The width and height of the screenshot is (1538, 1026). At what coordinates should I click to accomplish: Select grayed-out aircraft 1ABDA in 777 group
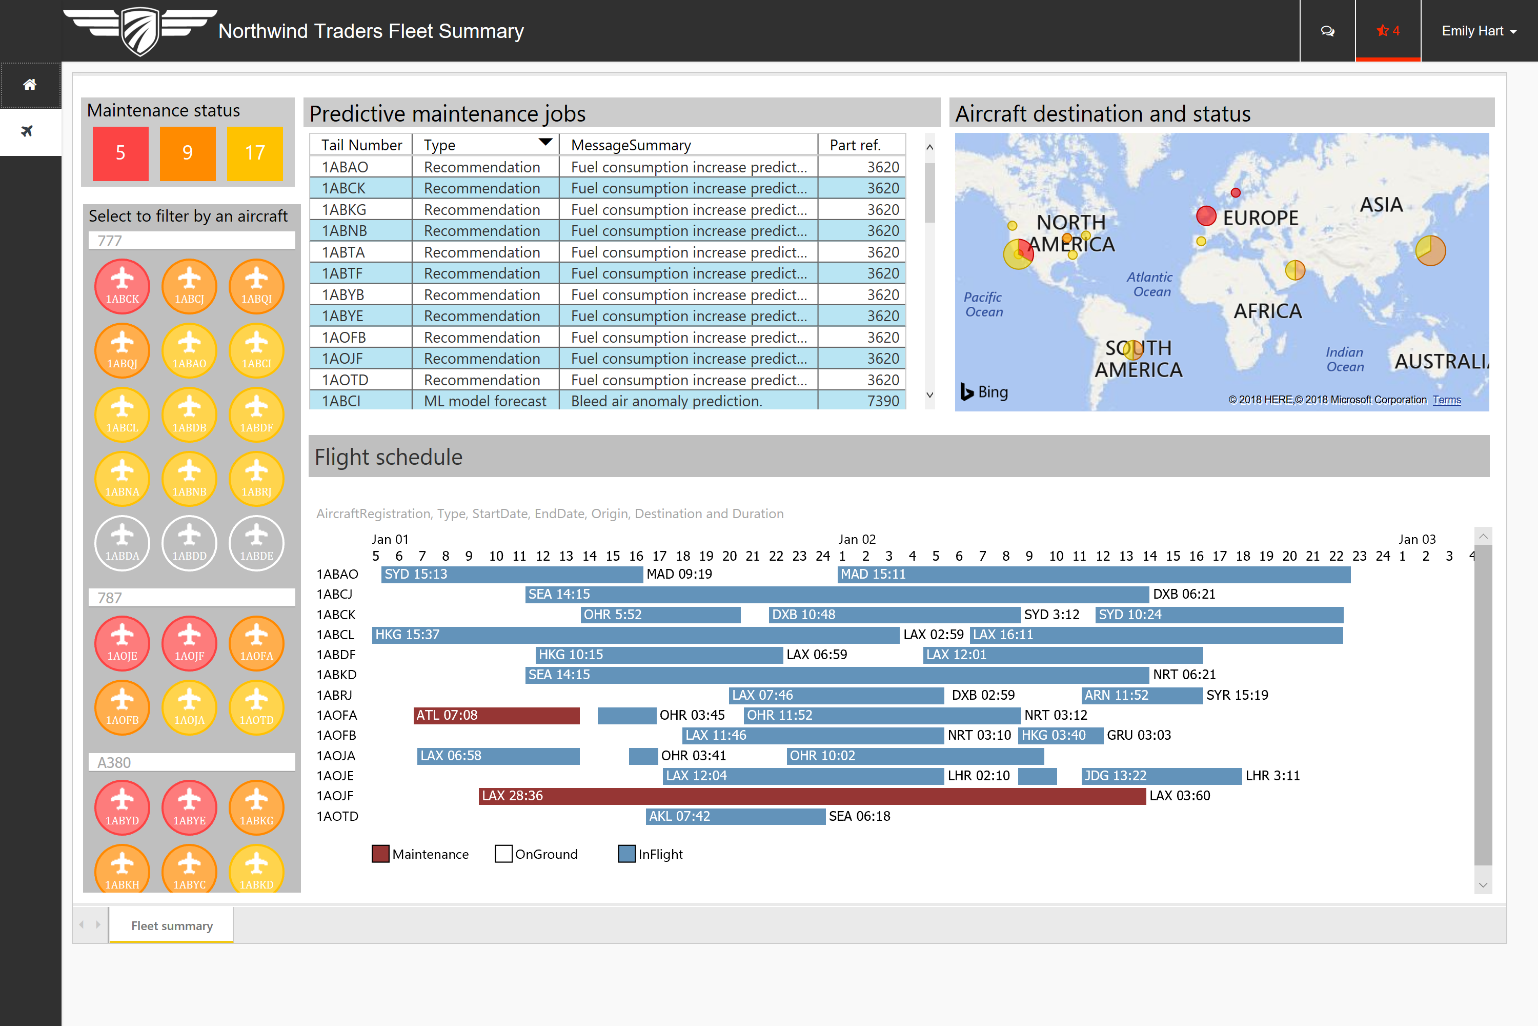122,543
